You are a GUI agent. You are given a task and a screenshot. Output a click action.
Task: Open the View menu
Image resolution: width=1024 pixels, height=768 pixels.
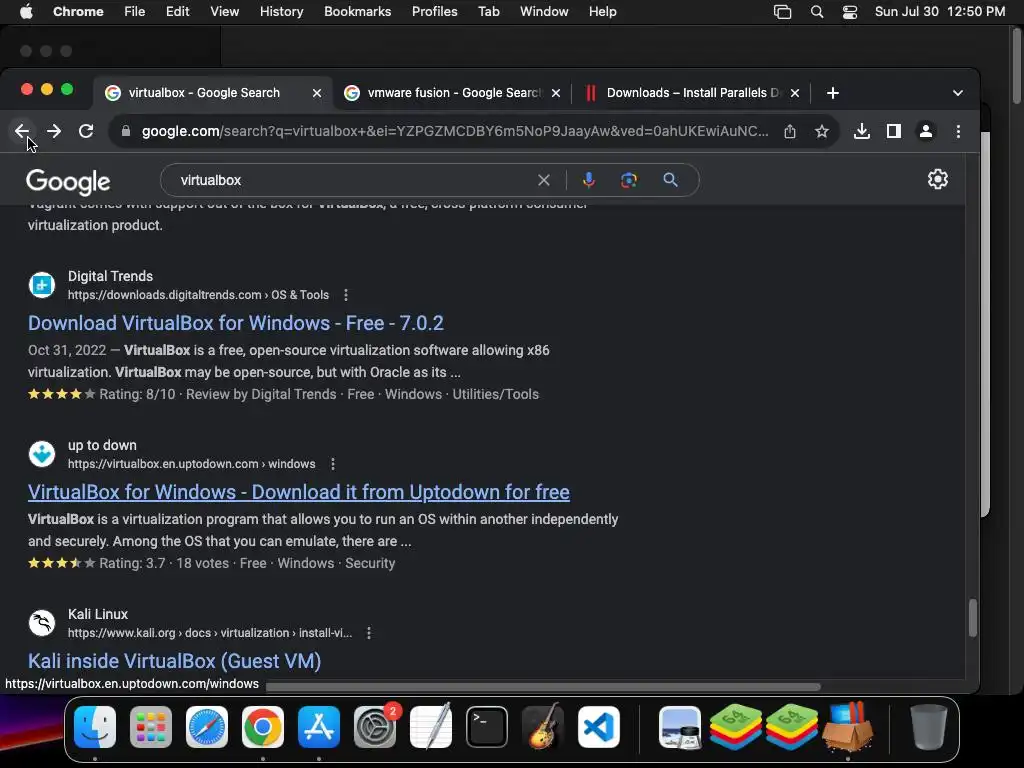coord(224,12)
